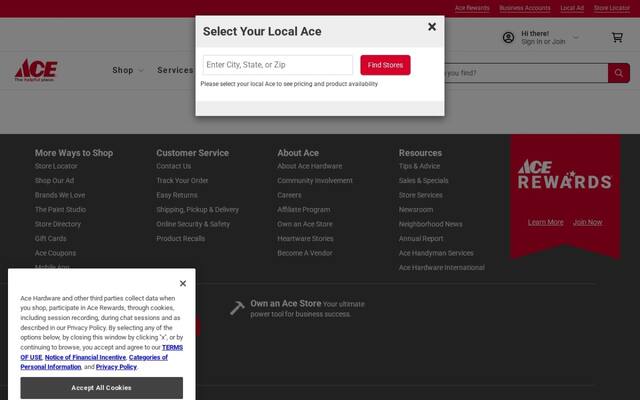Click the hammer icon beside Own an Ace Store
This screenshot has width=640, height=400.
tap(237, 308)
